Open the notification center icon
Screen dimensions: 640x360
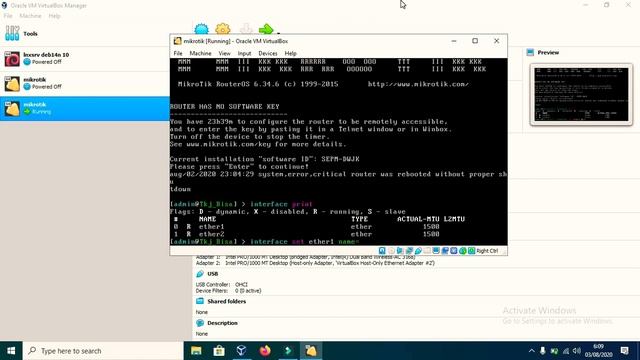[624, 351]
